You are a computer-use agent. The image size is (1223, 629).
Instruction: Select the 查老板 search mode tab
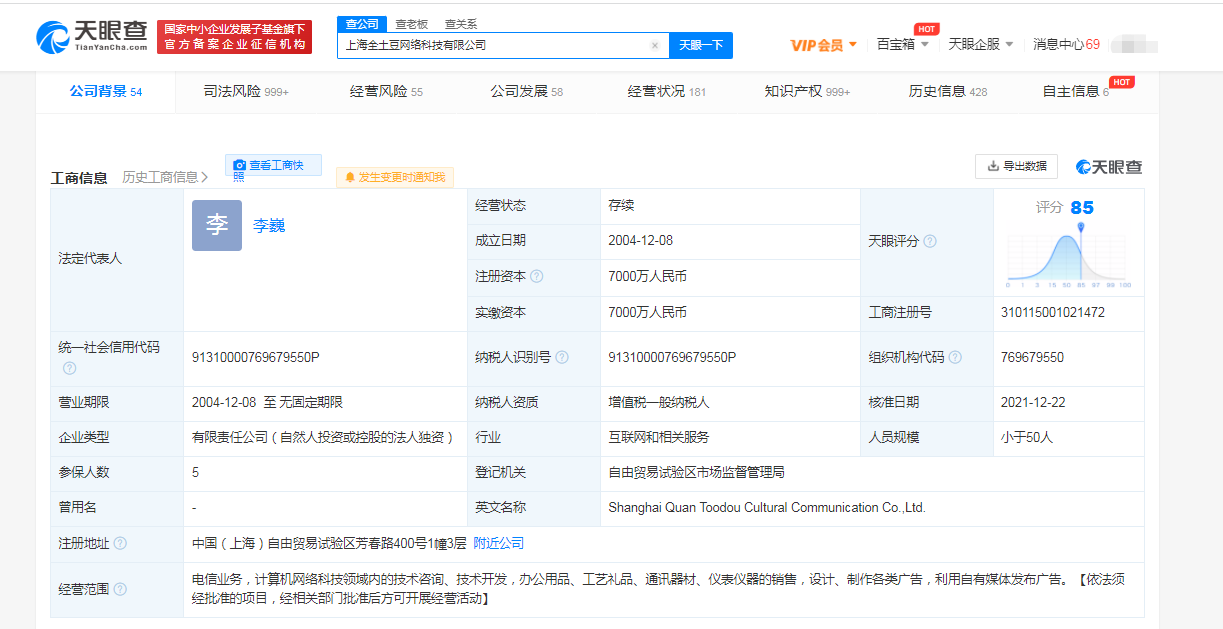411,24
